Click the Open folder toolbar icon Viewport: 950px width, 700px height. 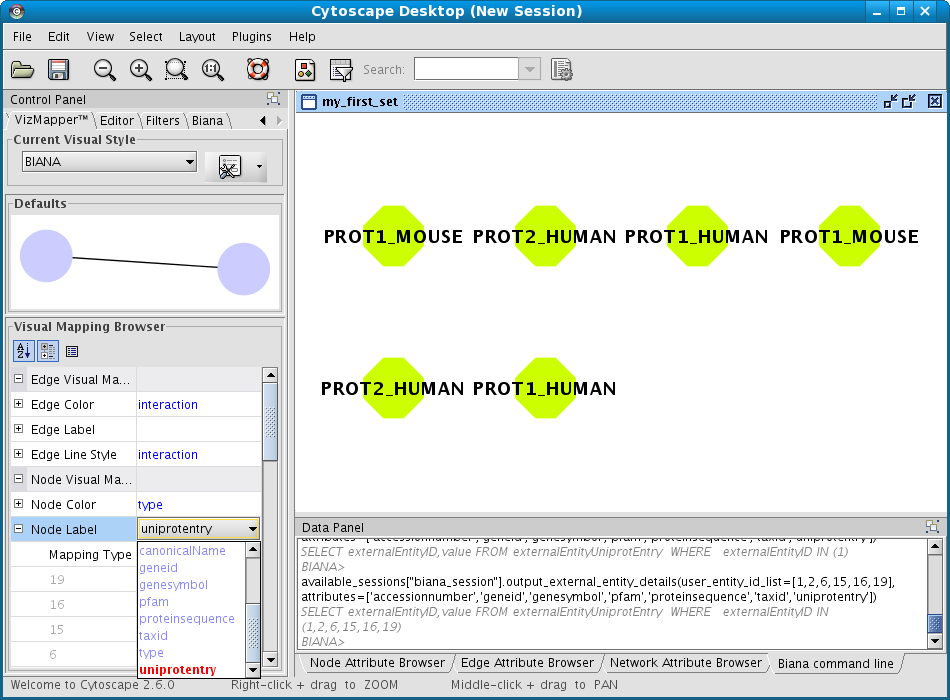(22, 70)
